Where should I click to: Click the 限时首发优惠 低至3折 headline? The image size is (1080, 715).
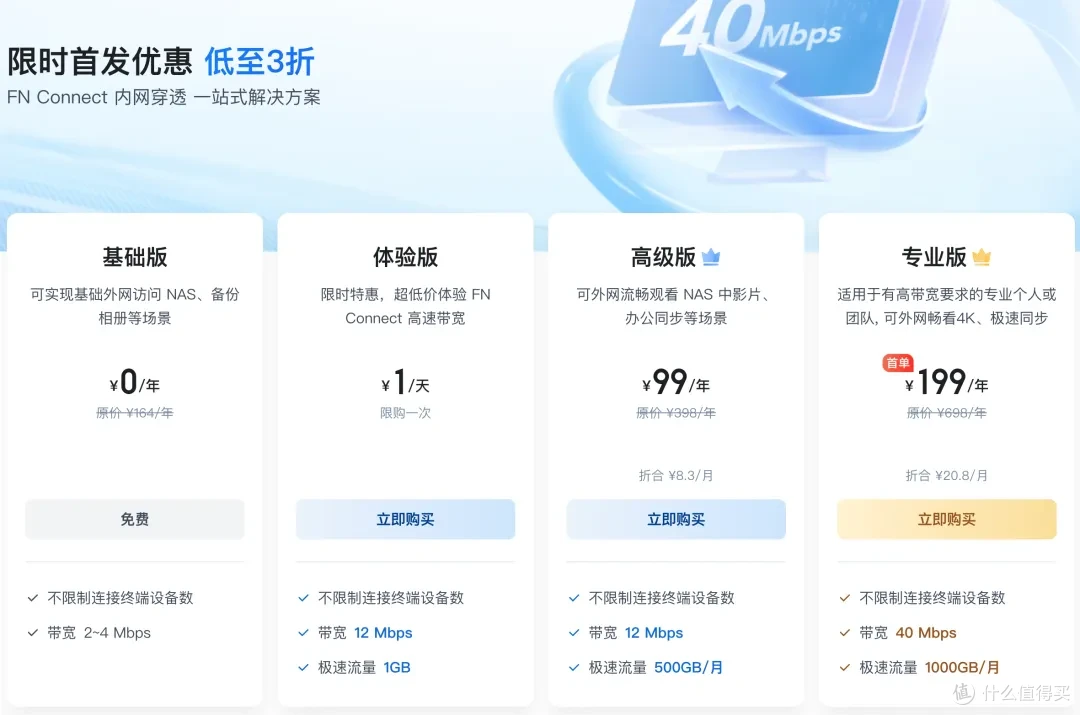160,61
